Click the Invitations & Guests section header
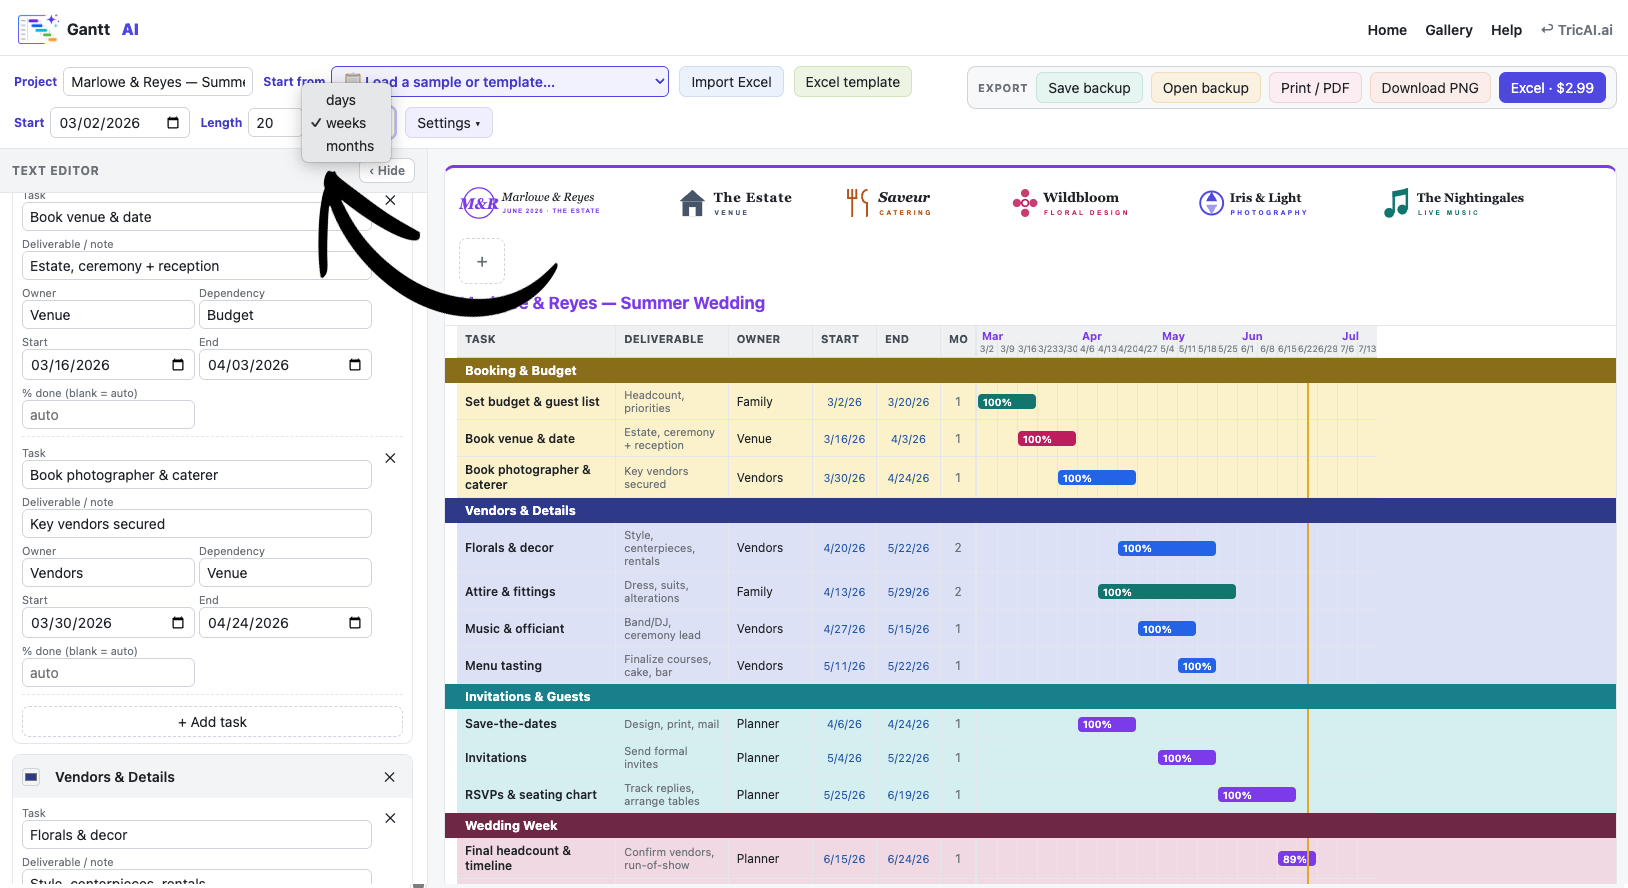Viewport: 1628px width, 888px height. 1030,697
